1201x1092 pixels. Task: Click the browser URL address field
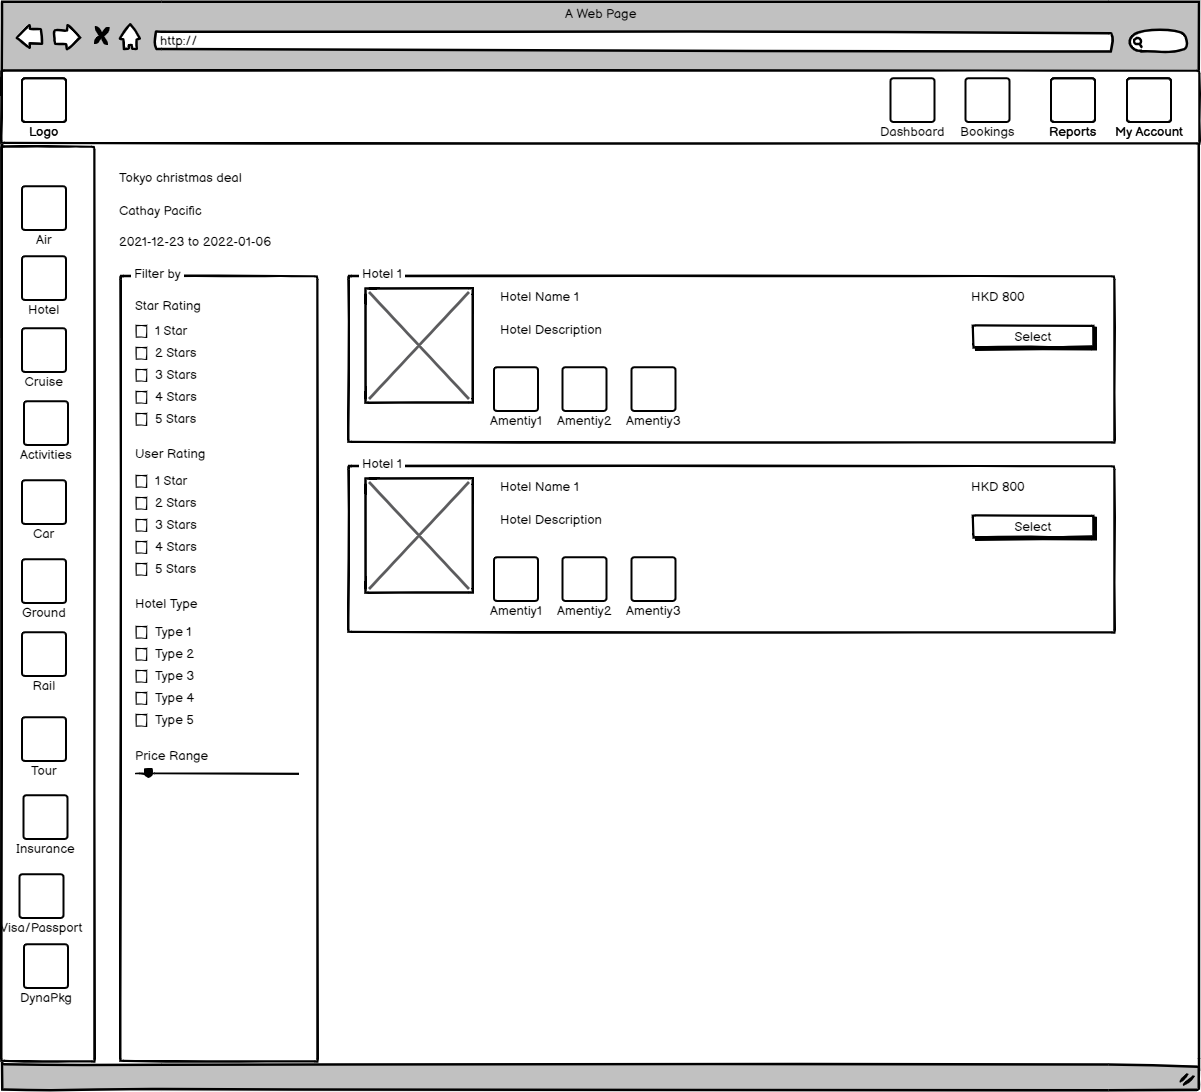point(633,41)
